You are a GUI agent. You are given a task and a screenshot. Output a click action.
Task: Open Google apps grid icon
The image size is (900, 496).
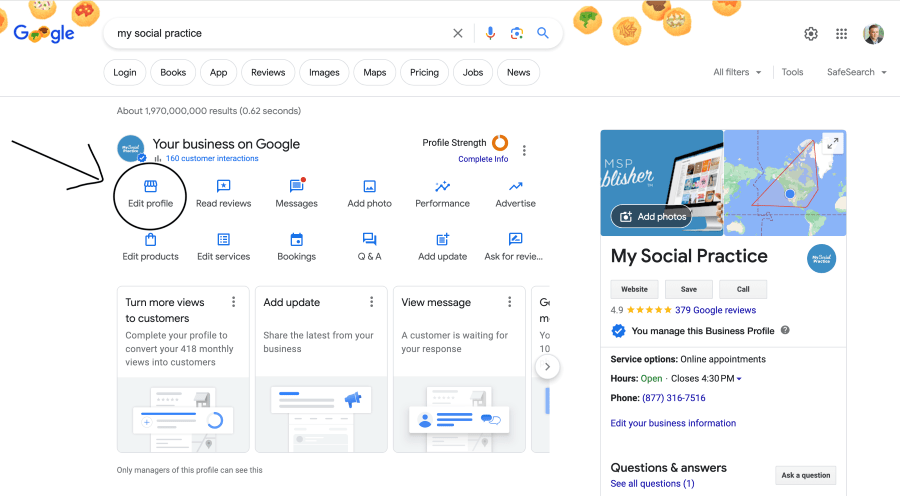(x=841, y=34)
